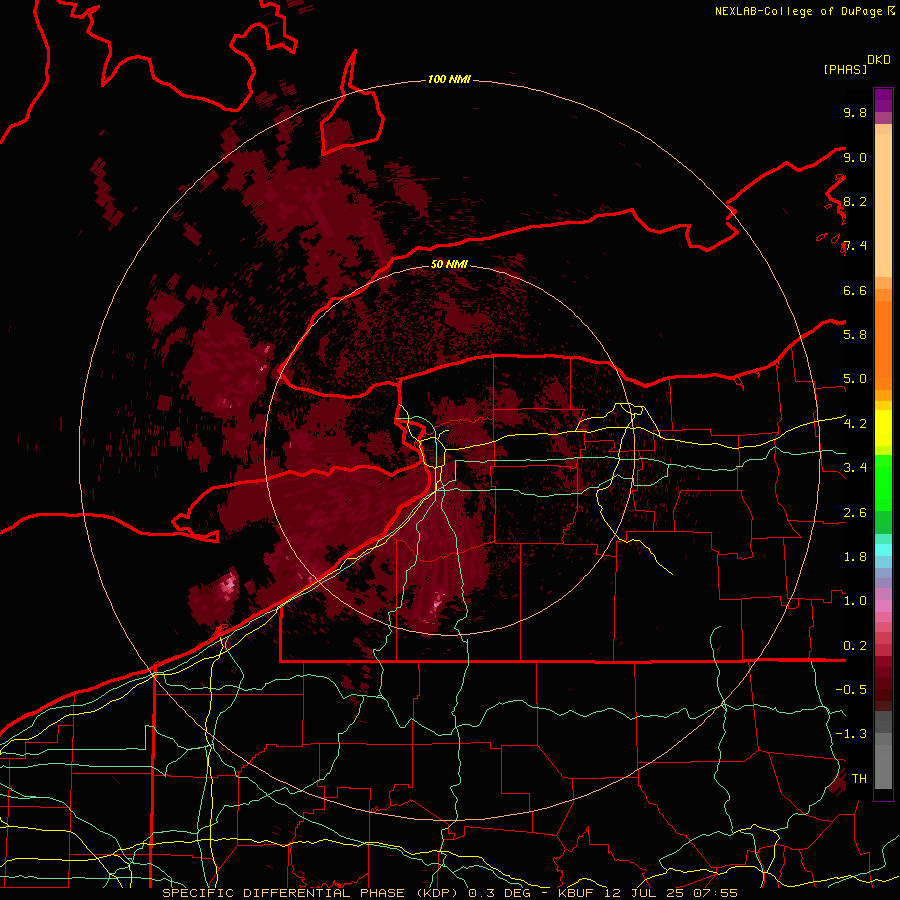Click the 100 NMI range ring label
Viewport: 900px width, 900px height.
coord(449,79)
